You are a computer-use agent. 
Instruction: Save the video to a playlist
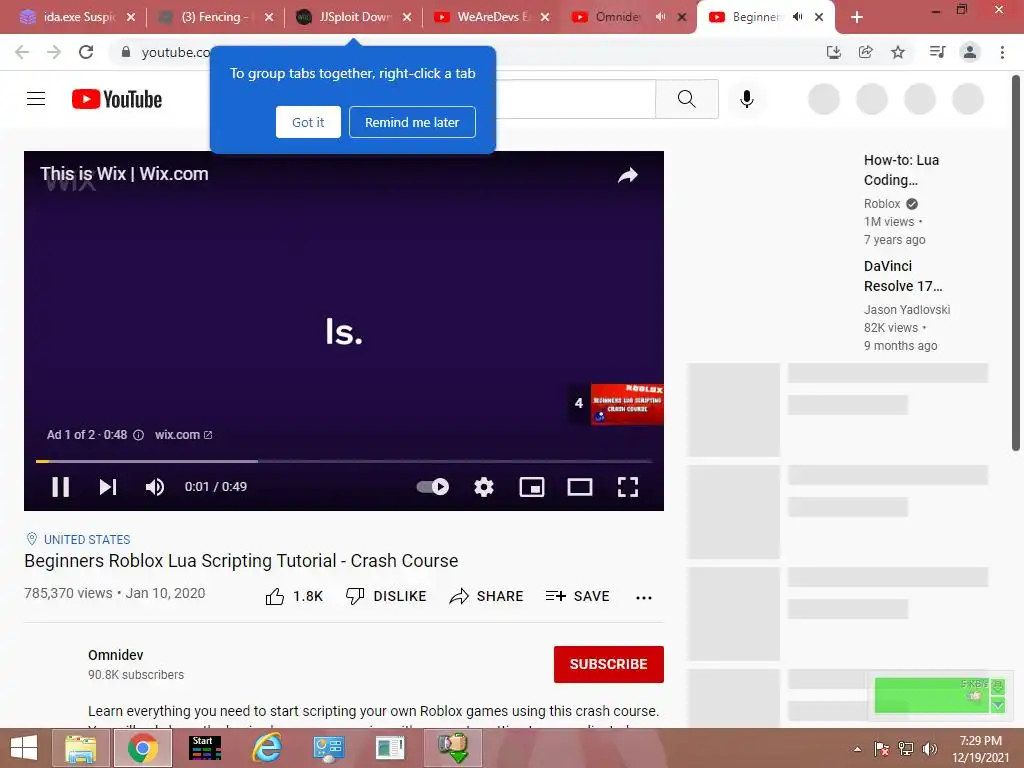coord(578,596)
